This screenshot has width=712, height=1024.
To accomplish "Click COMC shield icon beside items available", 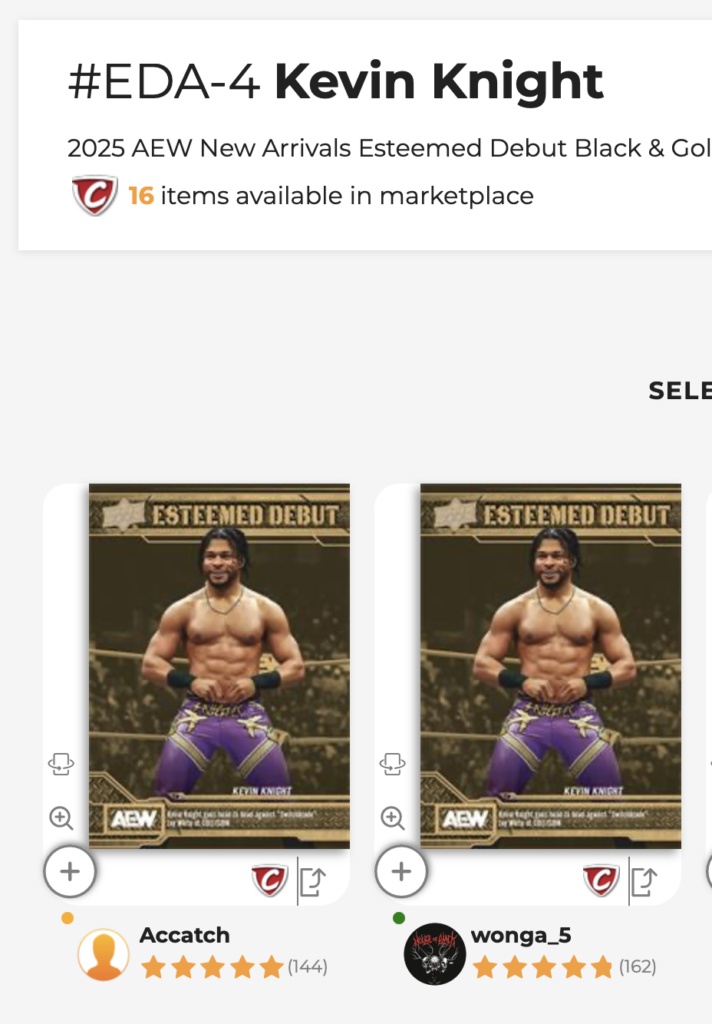I will coord(94,196).
